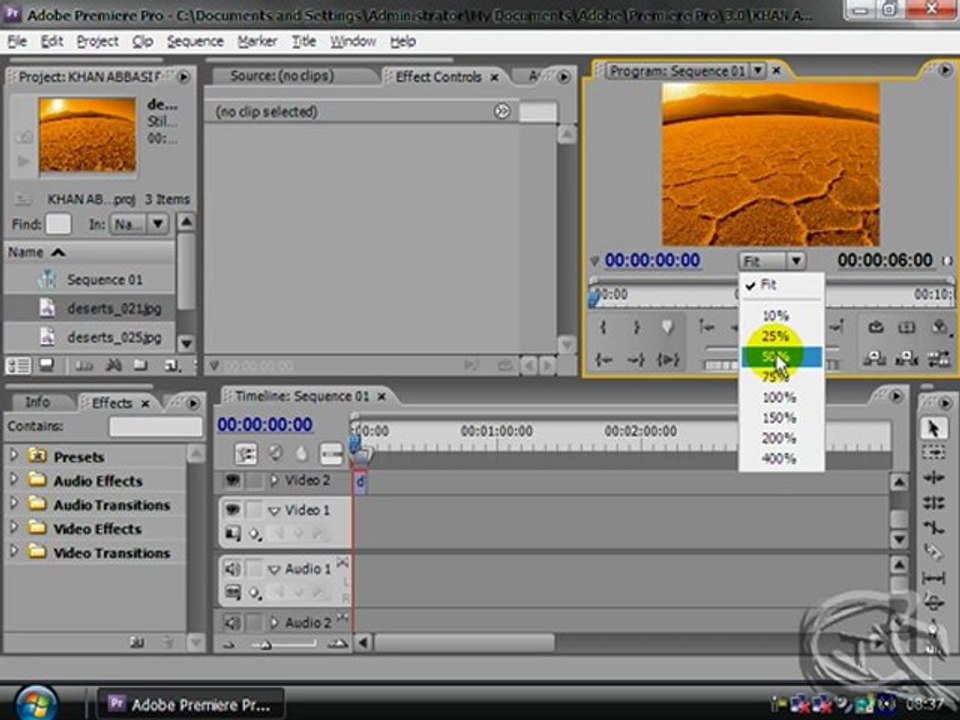Select the Selection arrow tool
The image size is (960, 720).
933,429
